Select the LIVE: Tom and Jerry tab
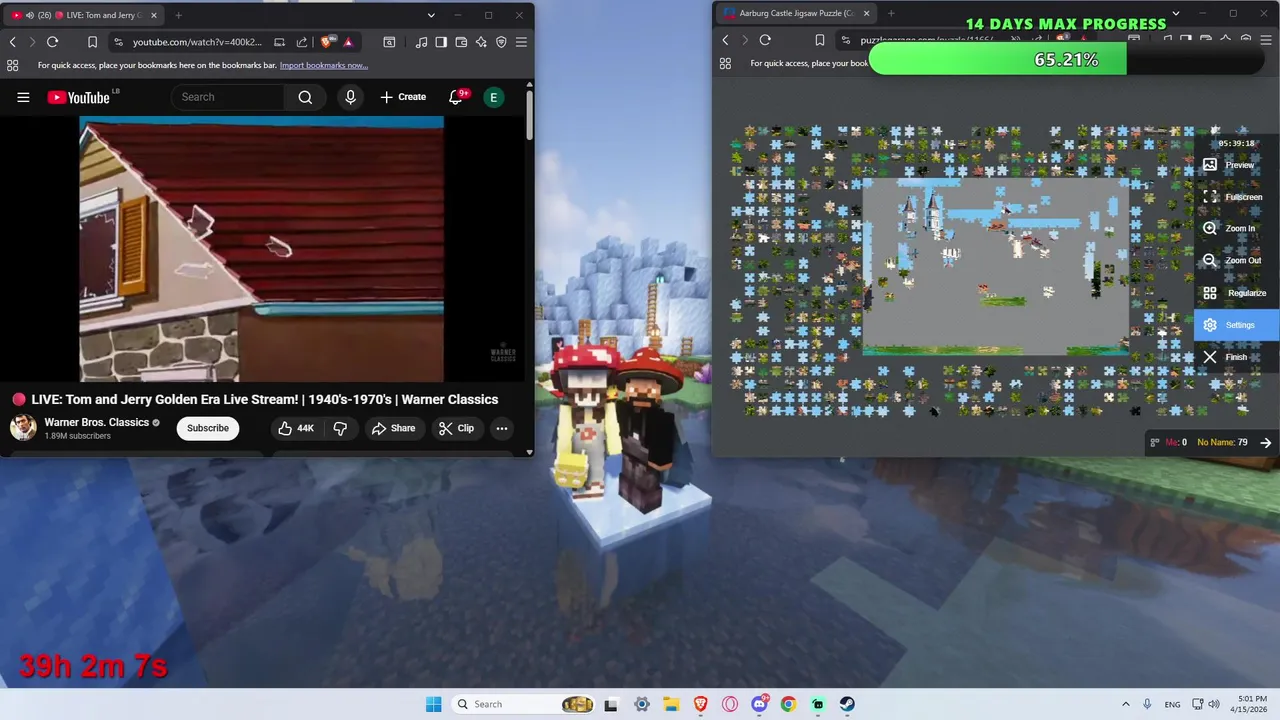Image resolution: width=1280 pixels, height=720 pixels. coord(85,15)
